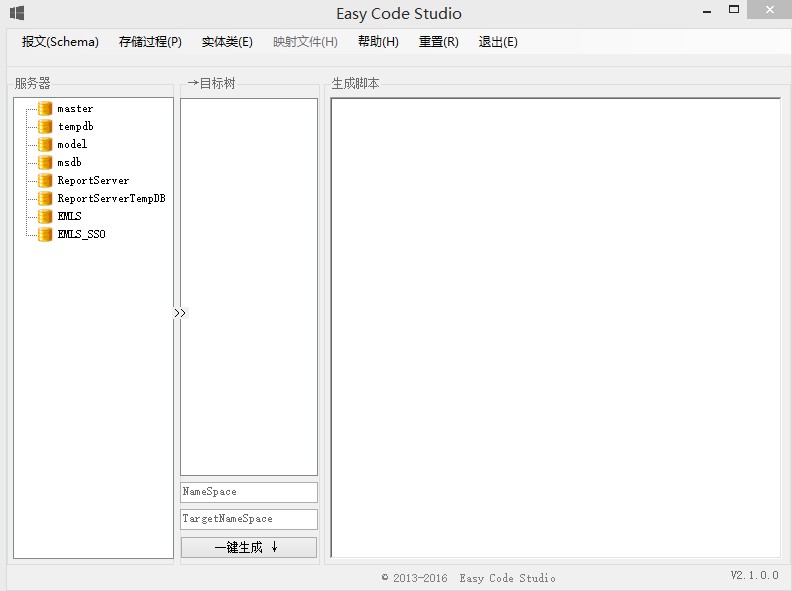
Task: Select the EMLS tree node label
Action: (69, 216)
